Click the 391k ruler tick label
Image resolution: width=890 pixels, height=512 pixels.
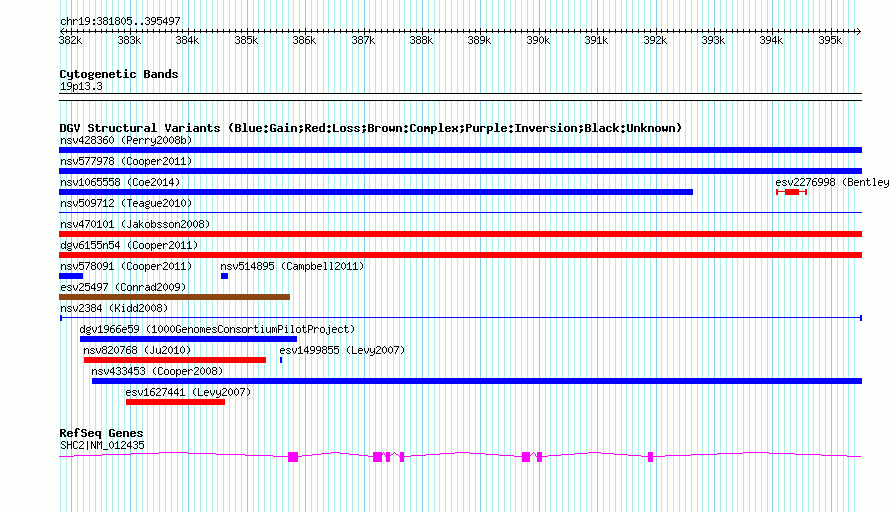(x=596, y=40)
